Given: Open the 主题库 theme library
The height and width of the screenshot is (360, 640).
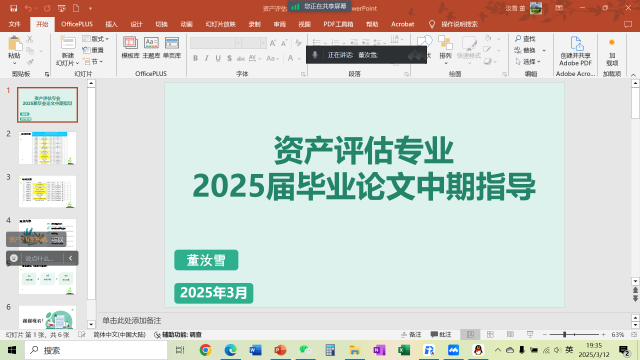Looking at the screenshot, I should (x=151, y=47).
